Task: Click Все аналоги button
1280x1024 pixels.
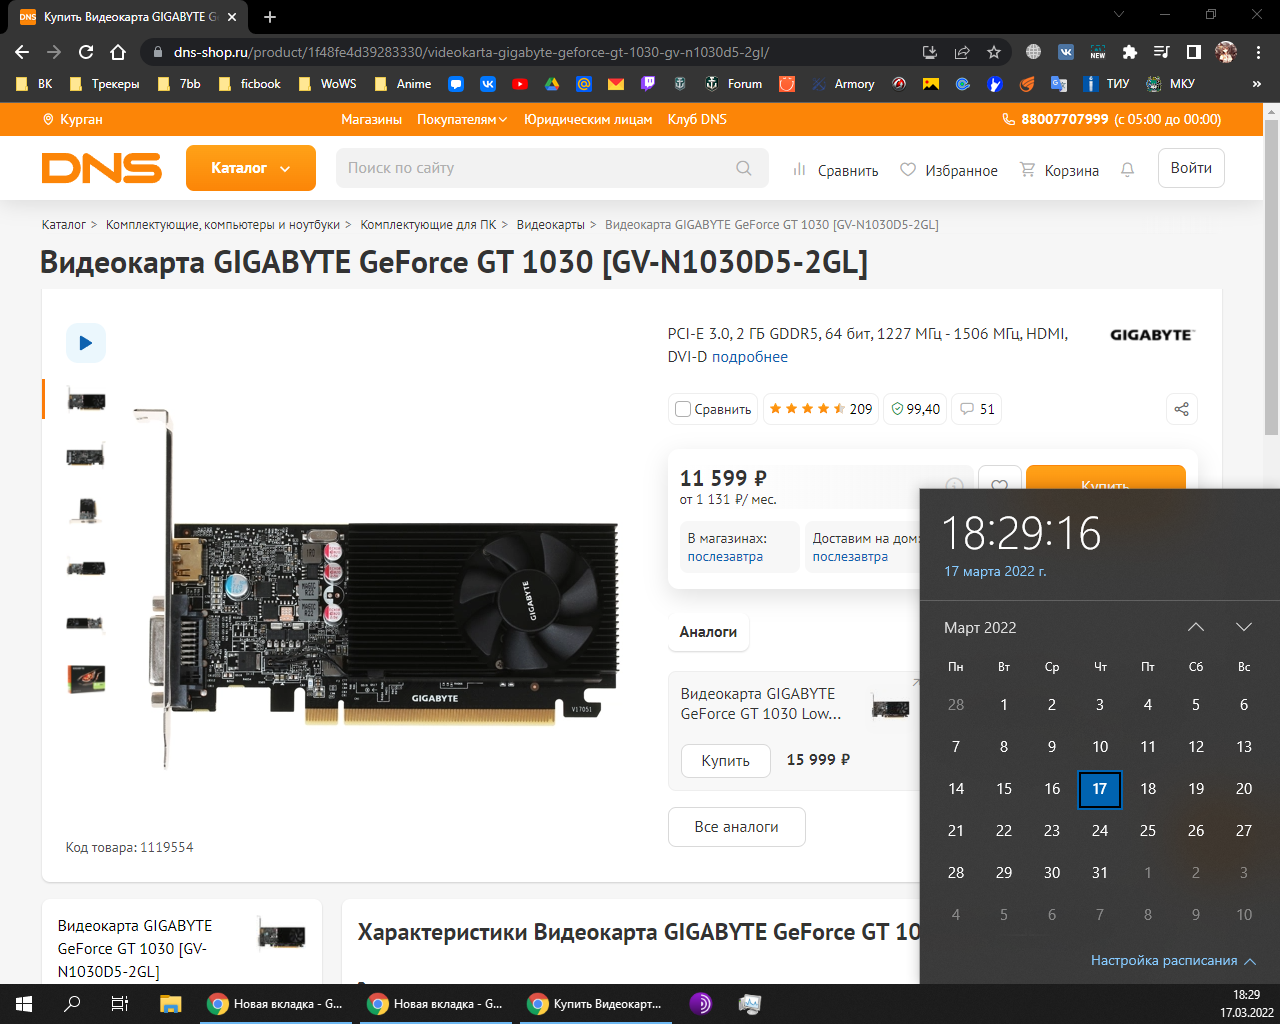Action: tap(737, 827)
